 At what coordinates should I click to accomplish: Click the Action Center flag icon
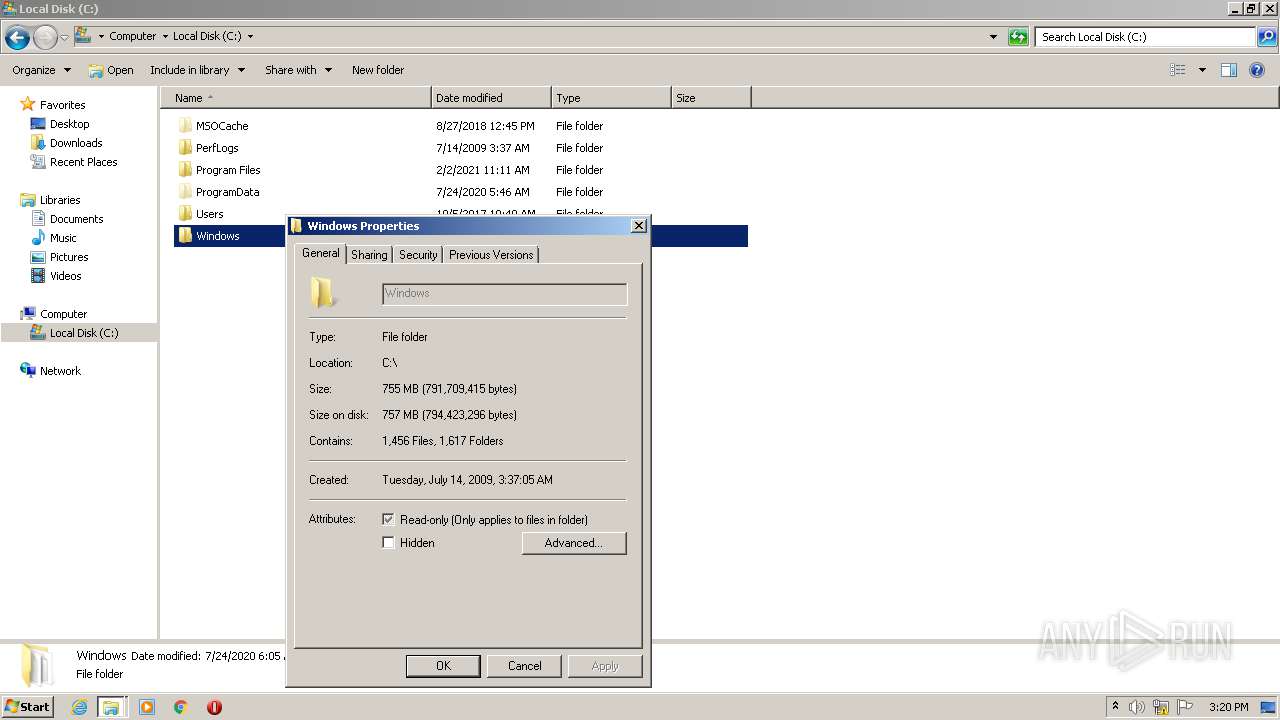click(1185, 707)
